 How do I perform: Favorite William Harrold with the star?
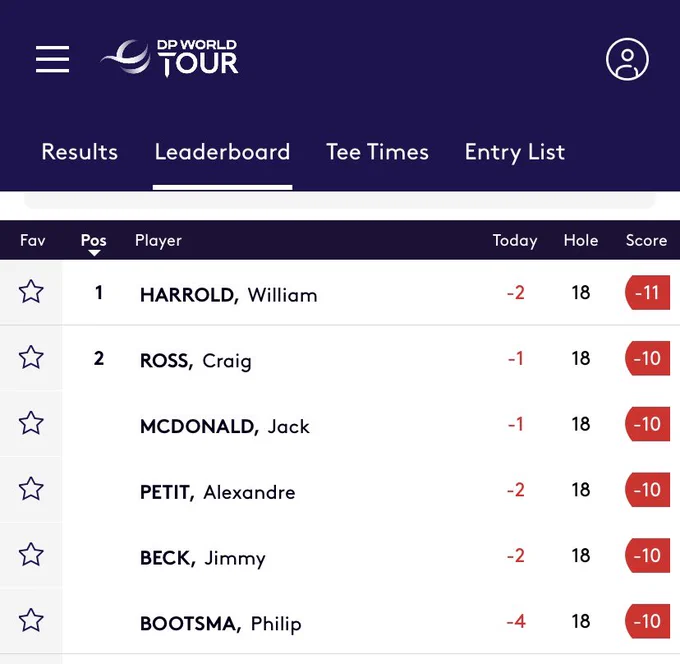click(x=31, y=292)
